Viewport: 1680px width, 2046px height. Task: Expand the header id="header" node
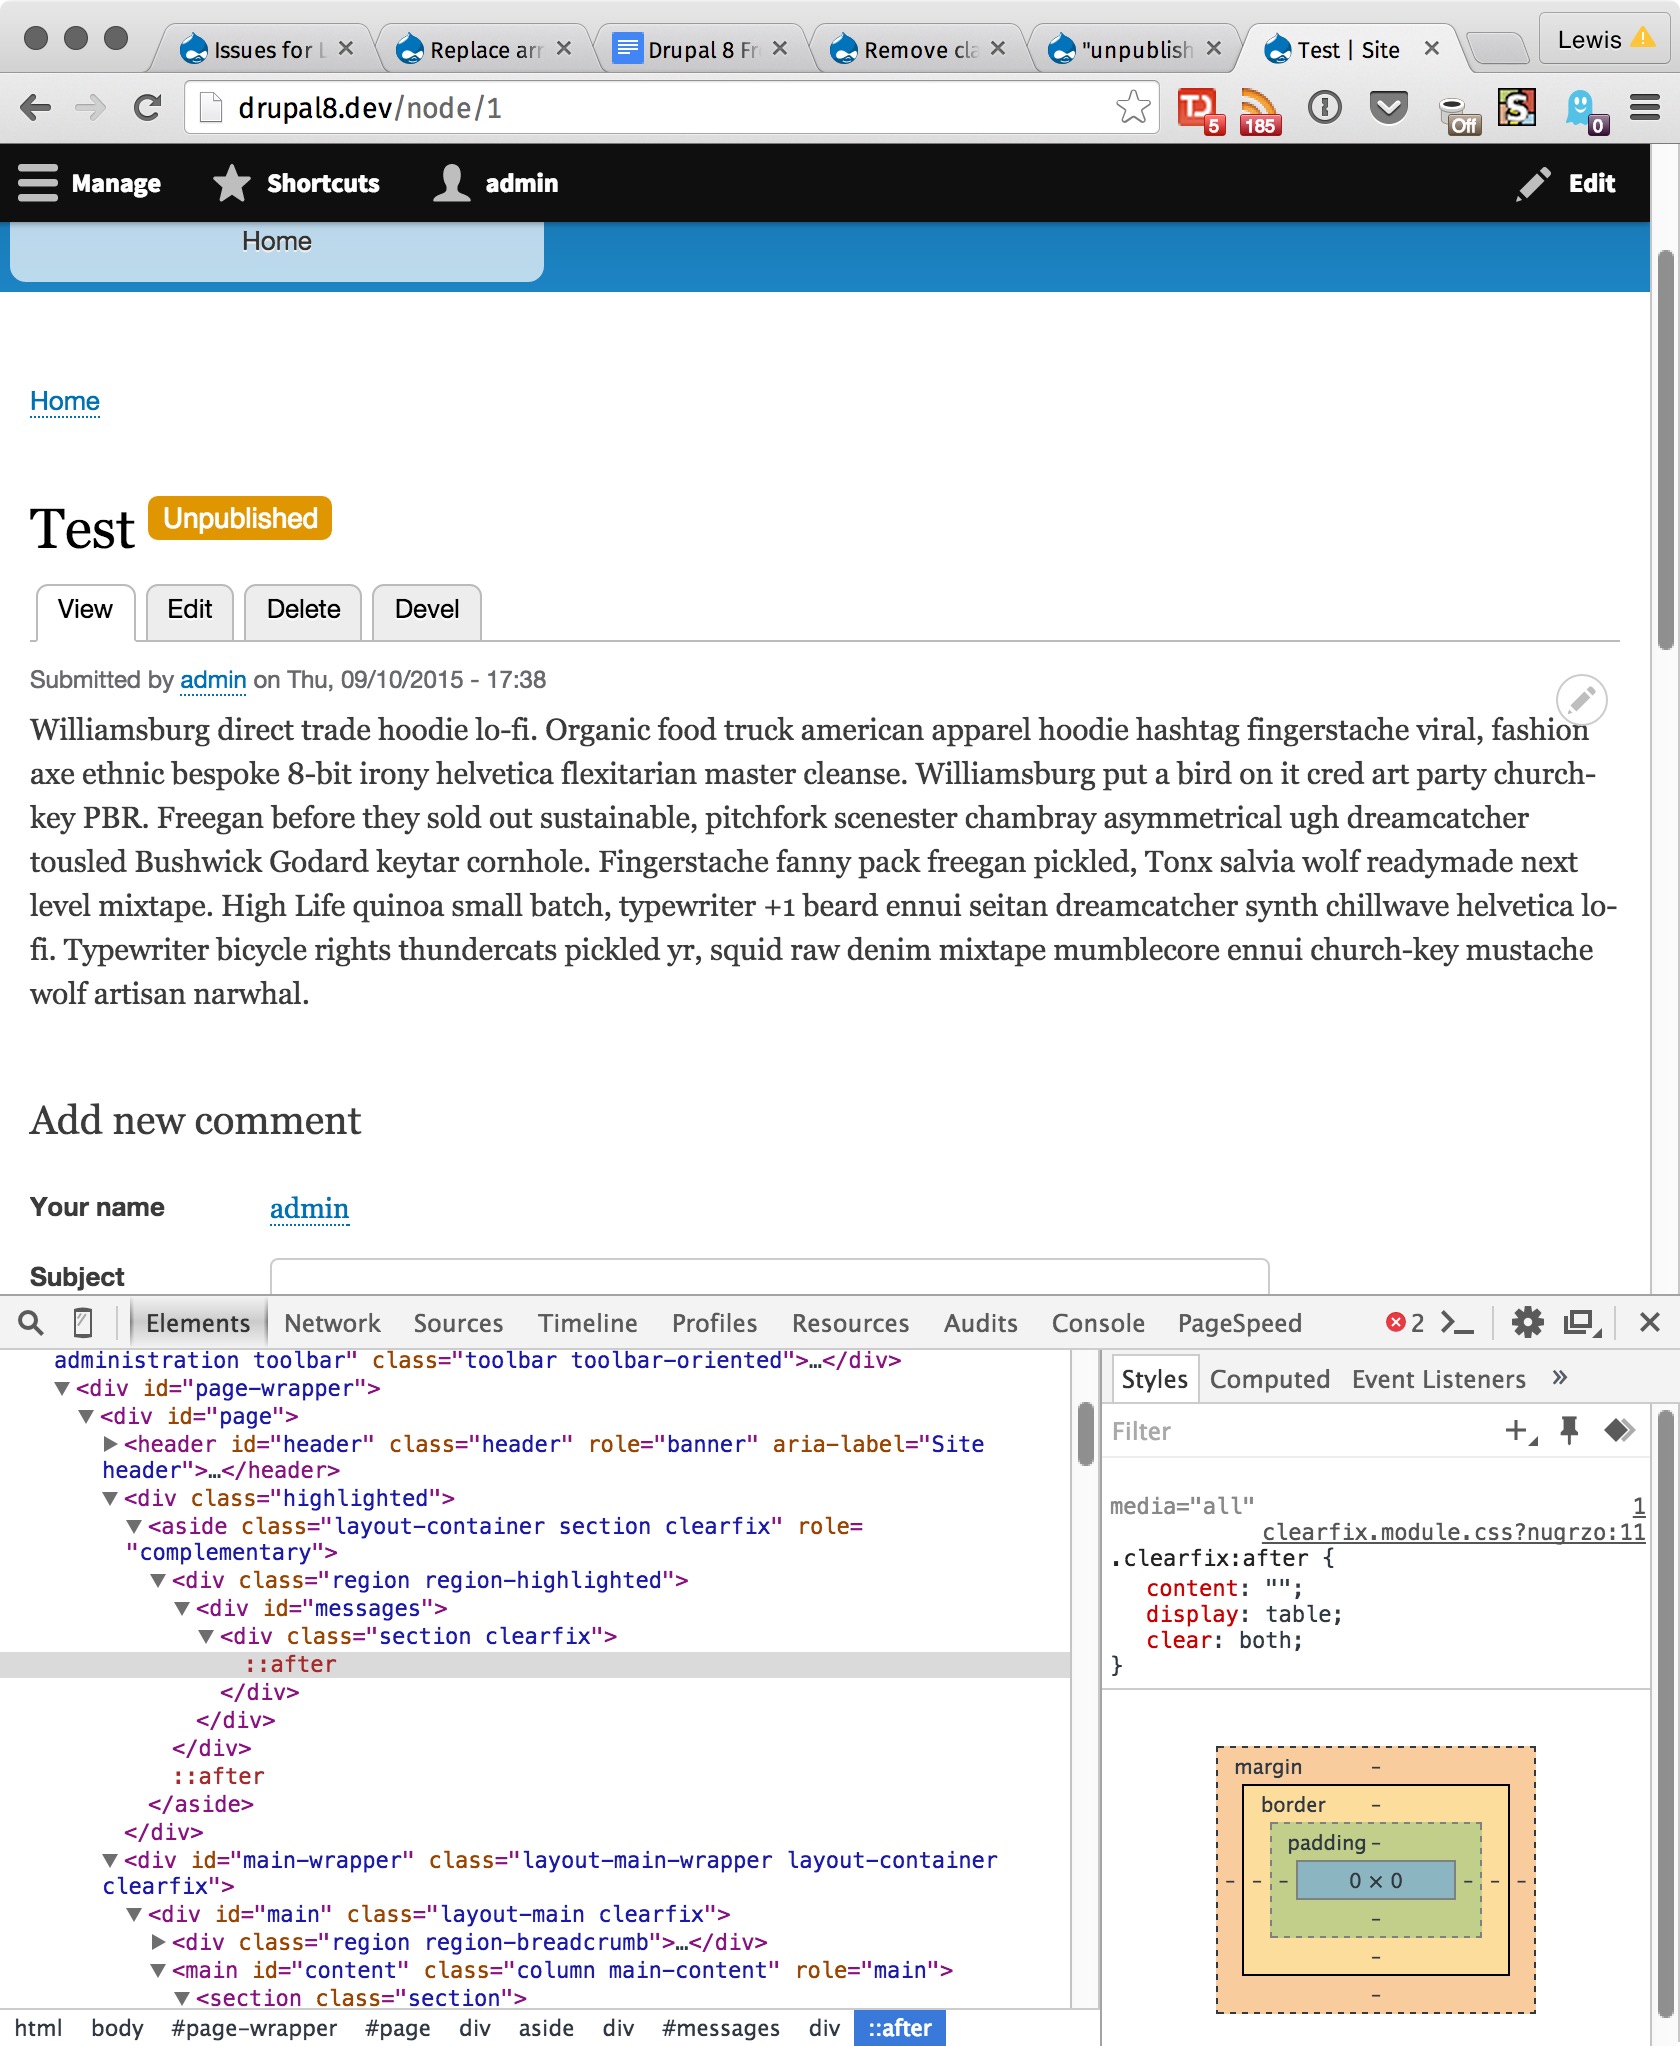(x=111, y=1444)
